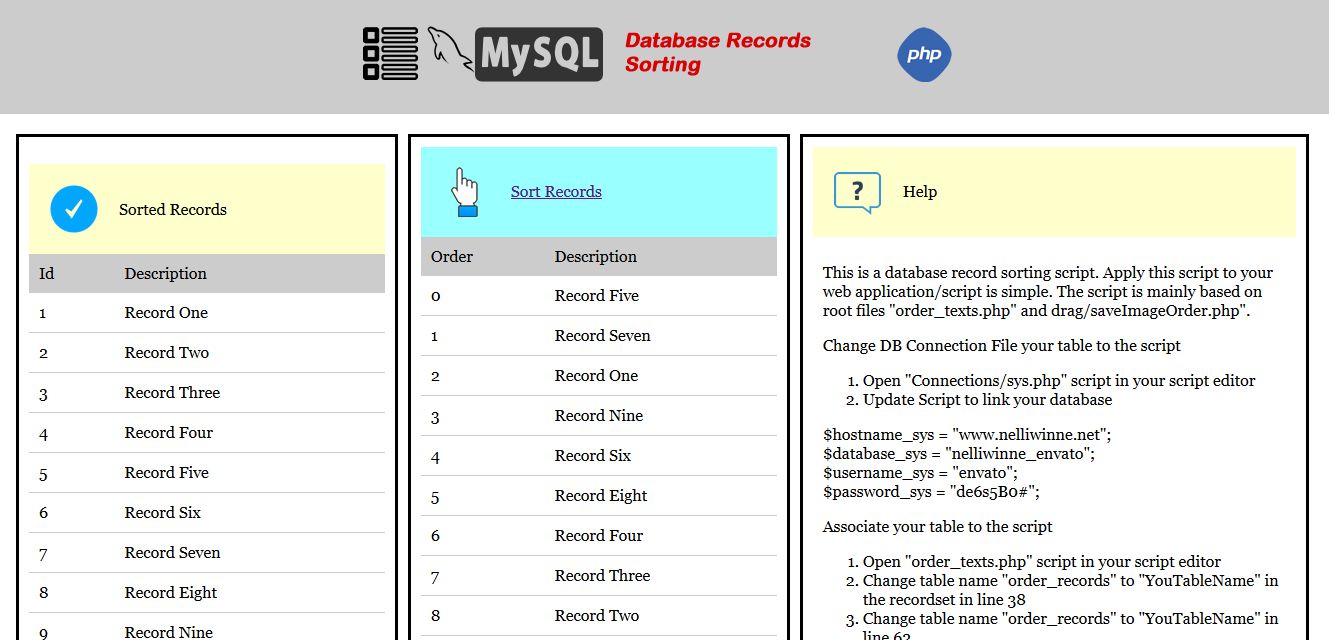Select Record Five in Sorted Records list
1332x640 pixels.
tap(167, 473)
